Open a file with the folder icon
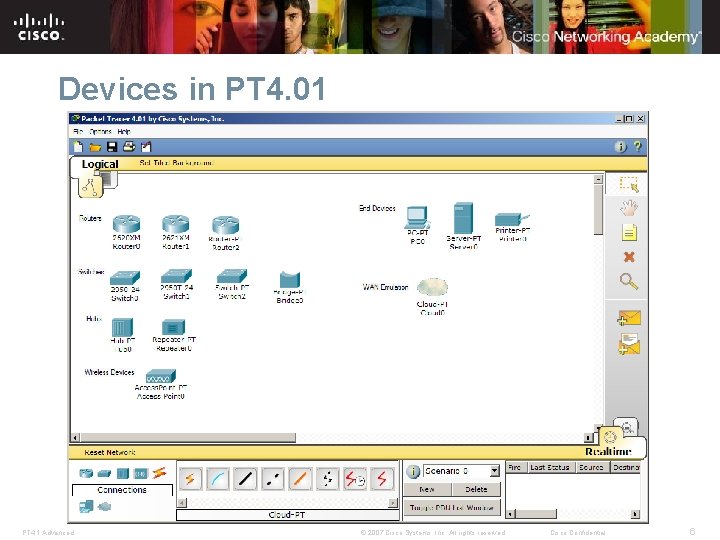The image size is (720, 540). pyautogui.click(x=95, y=147)
